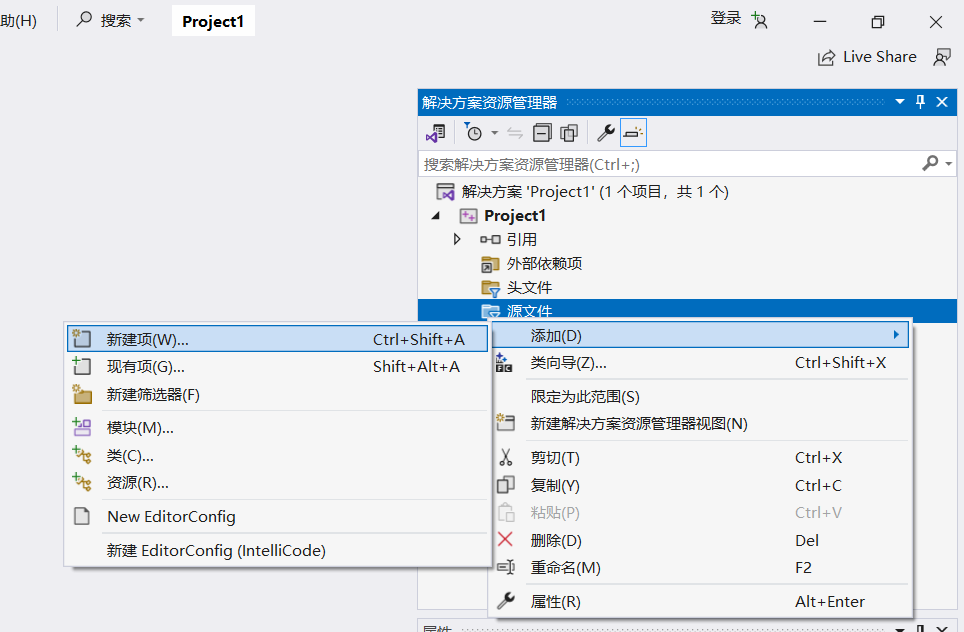Choose Class (类) in the Add submenu
Screen dimensions: 964x632
277,456
